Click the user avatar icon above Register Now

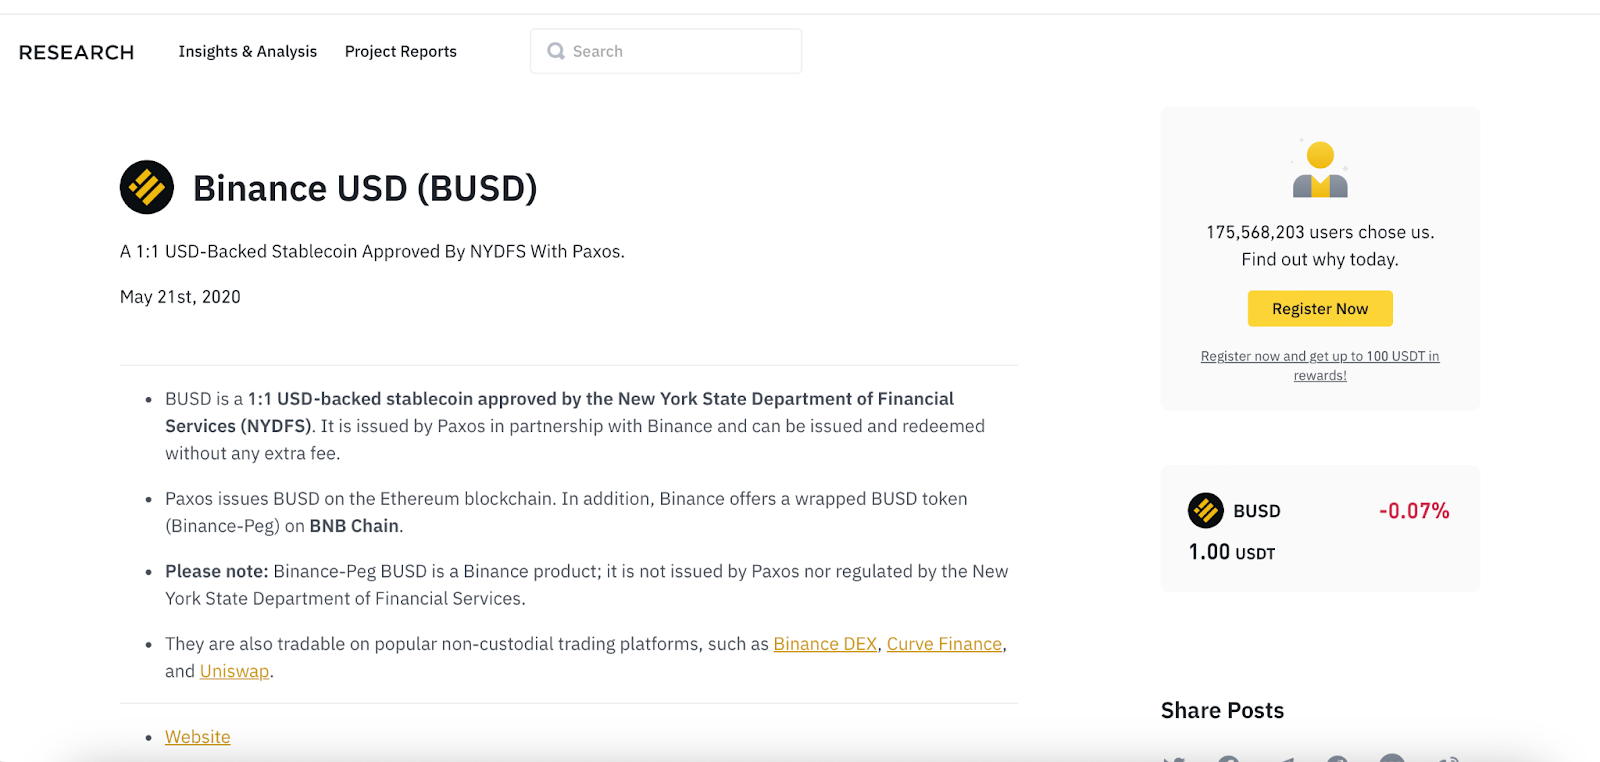(1320, 169)
